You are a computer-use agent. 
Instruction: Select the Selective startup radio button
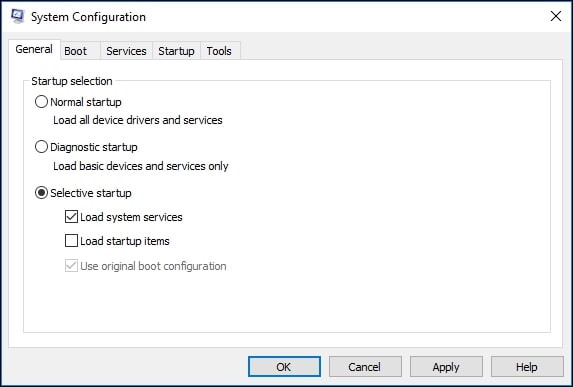[41, 193]
